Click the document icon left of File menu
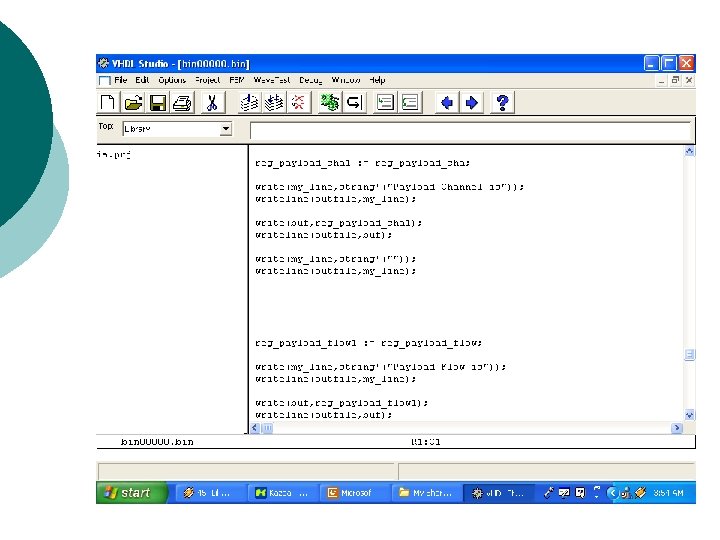720x540 pixels. click(x=105, y=80)
